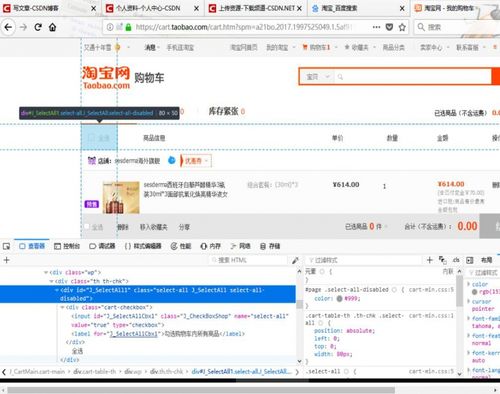Open the Taobao logo link
The width and height of the screenshot is (500, 394).
[106, 78]
